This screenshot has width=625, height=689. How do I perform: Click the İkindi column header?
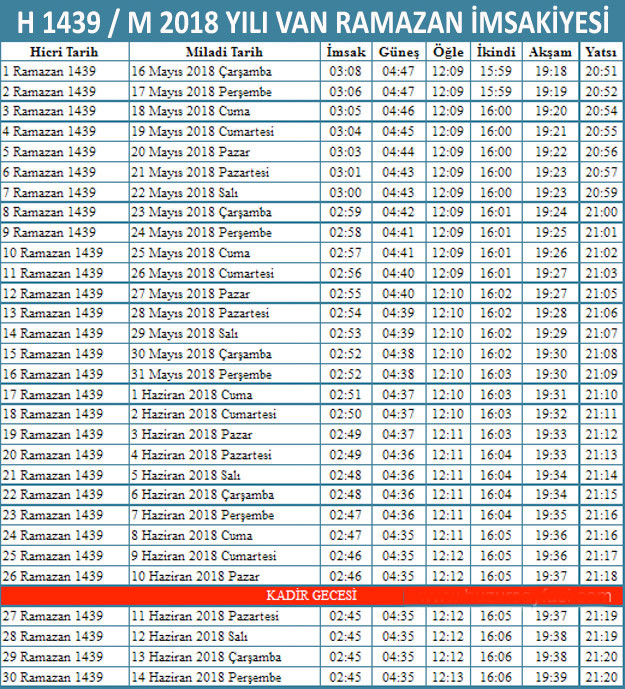(x=495, y=51)
